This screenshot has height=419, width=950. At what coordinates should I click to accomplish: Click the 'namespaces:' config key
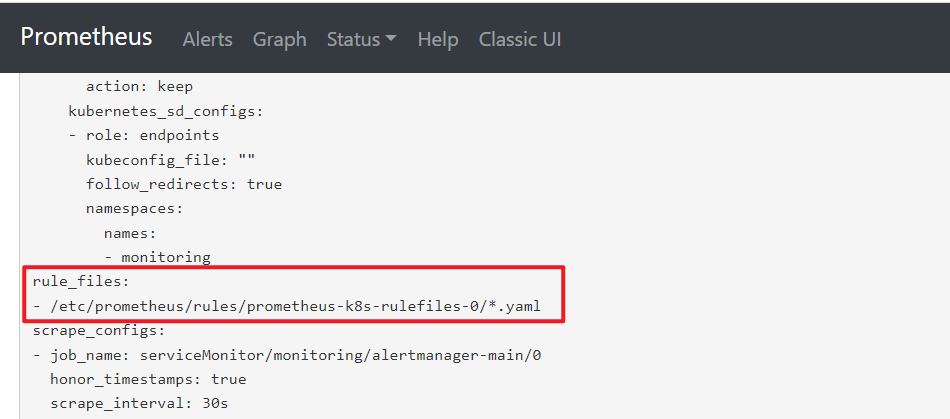pos(134,208)
